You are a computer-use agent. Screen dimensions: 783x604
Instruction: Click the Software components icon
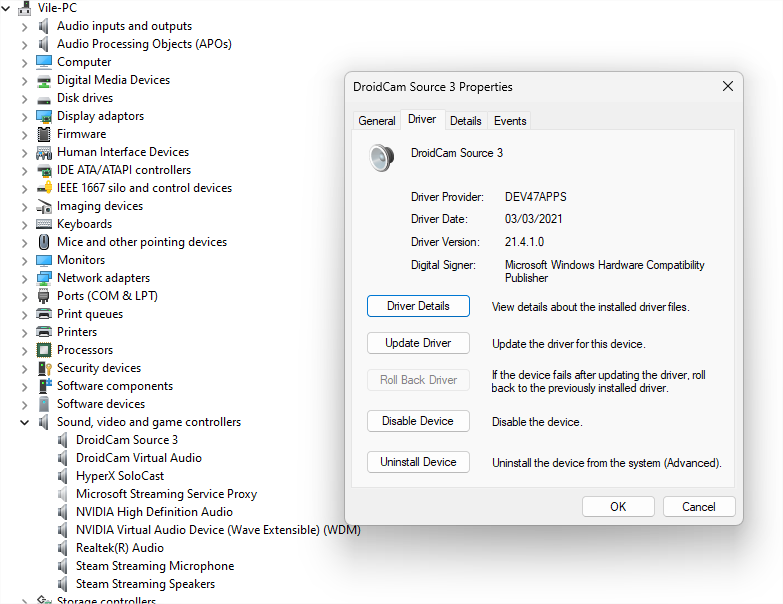pyautogui.click(x=45, y=386)
